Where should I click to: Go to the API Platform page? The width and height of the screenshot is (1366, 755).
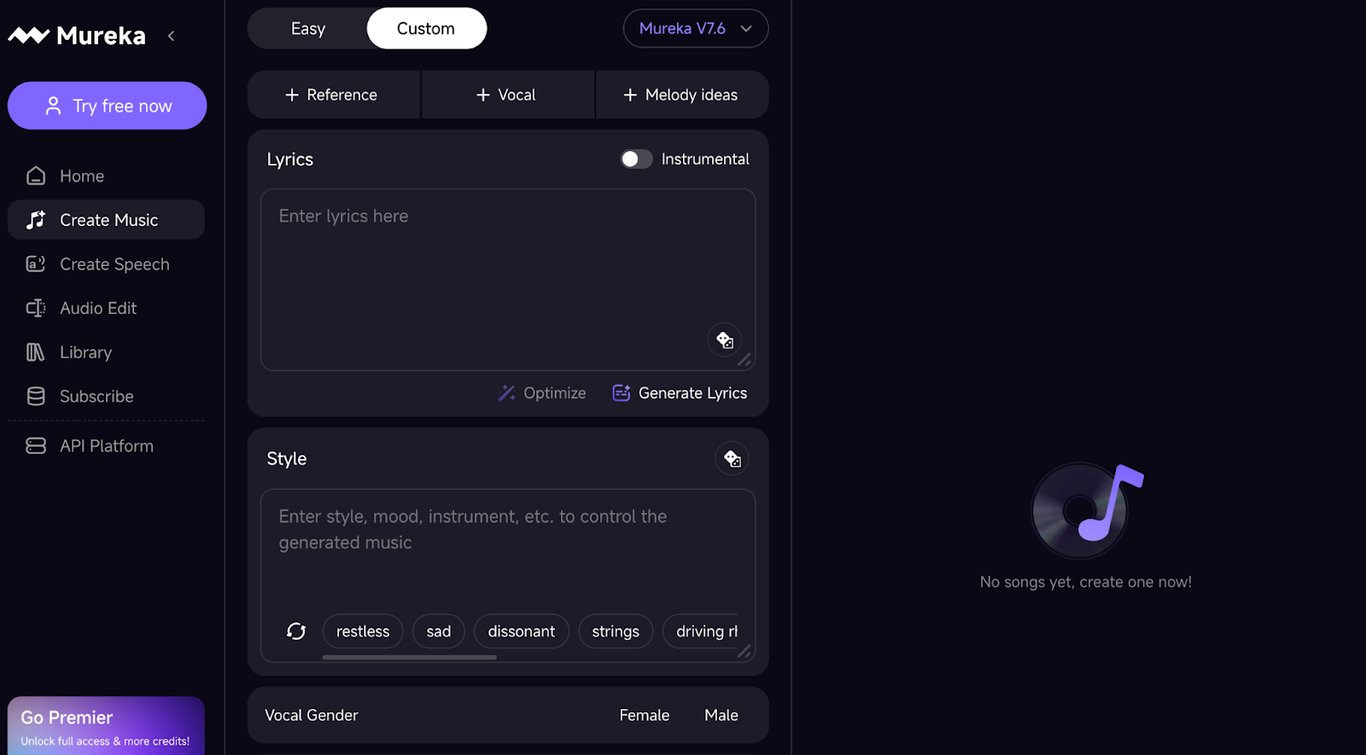click(106, 445)
